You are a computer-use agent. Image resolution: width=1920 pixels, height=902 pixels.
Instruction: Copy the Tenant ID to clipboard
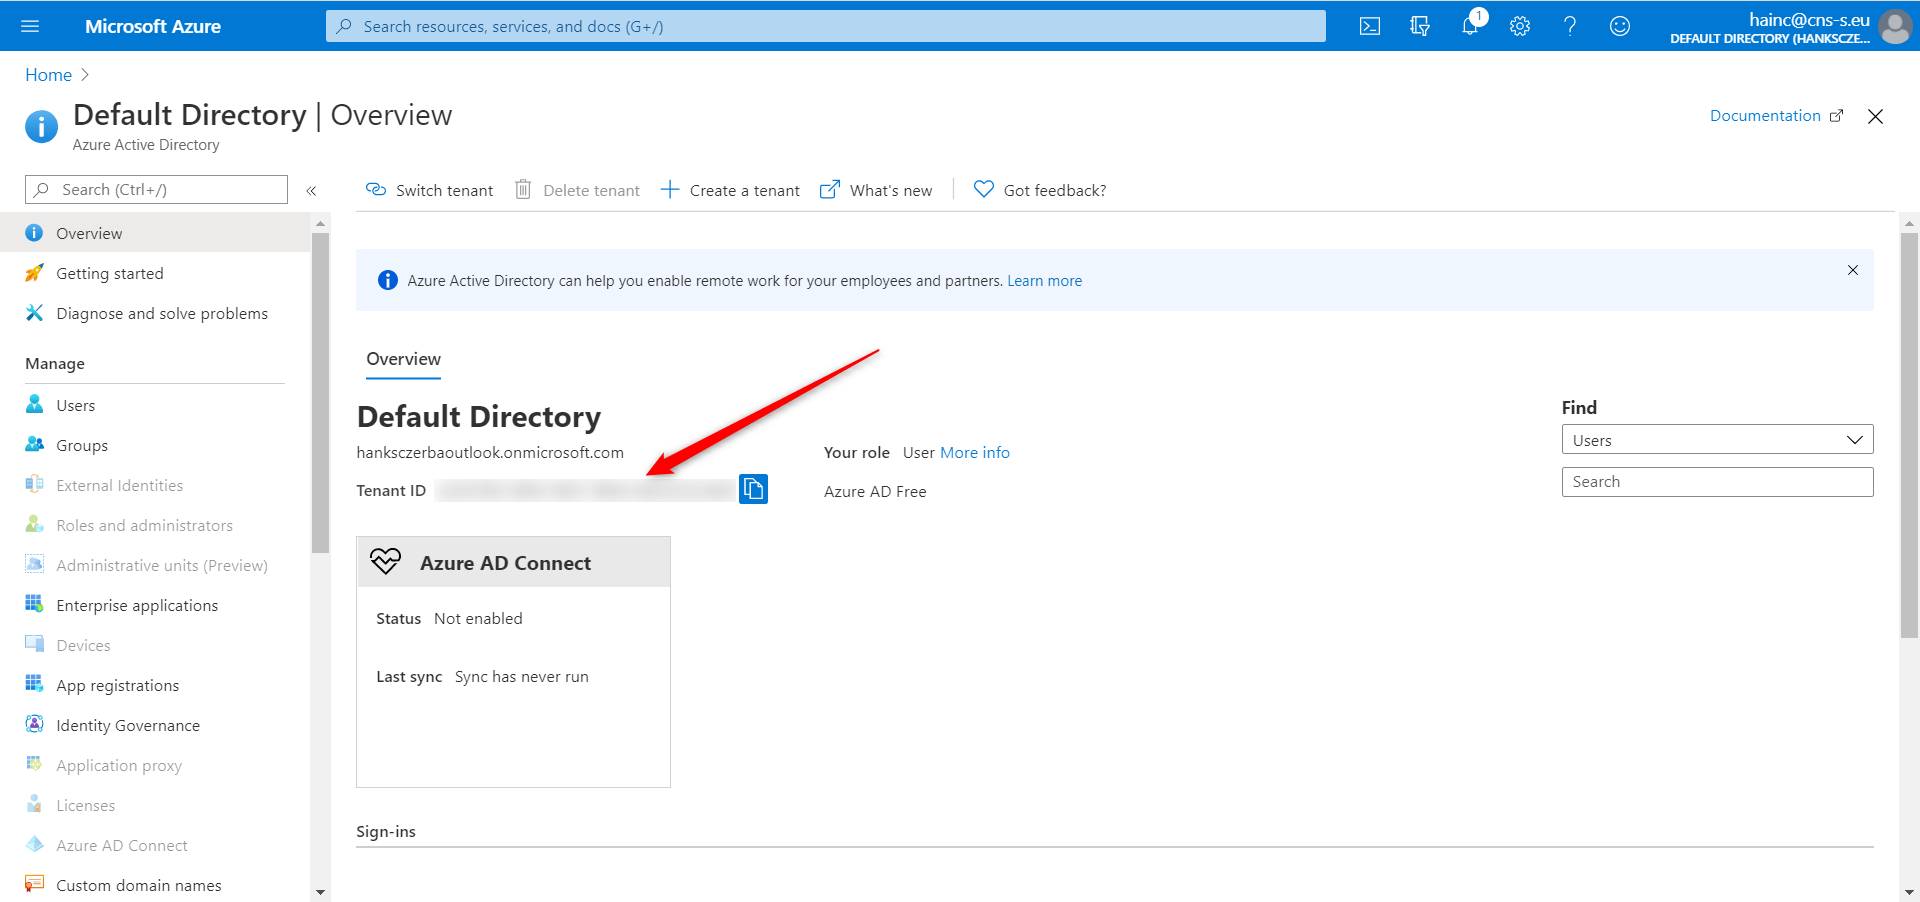(x=753, y=489)
